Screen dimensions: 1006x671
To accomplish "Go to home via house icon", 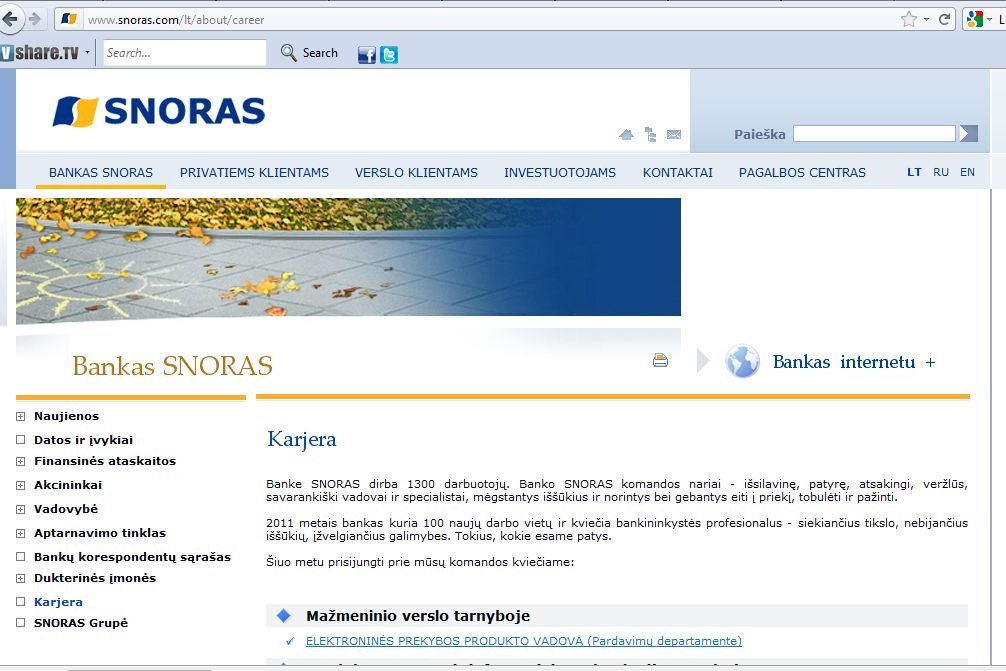I will click(626, 135).
